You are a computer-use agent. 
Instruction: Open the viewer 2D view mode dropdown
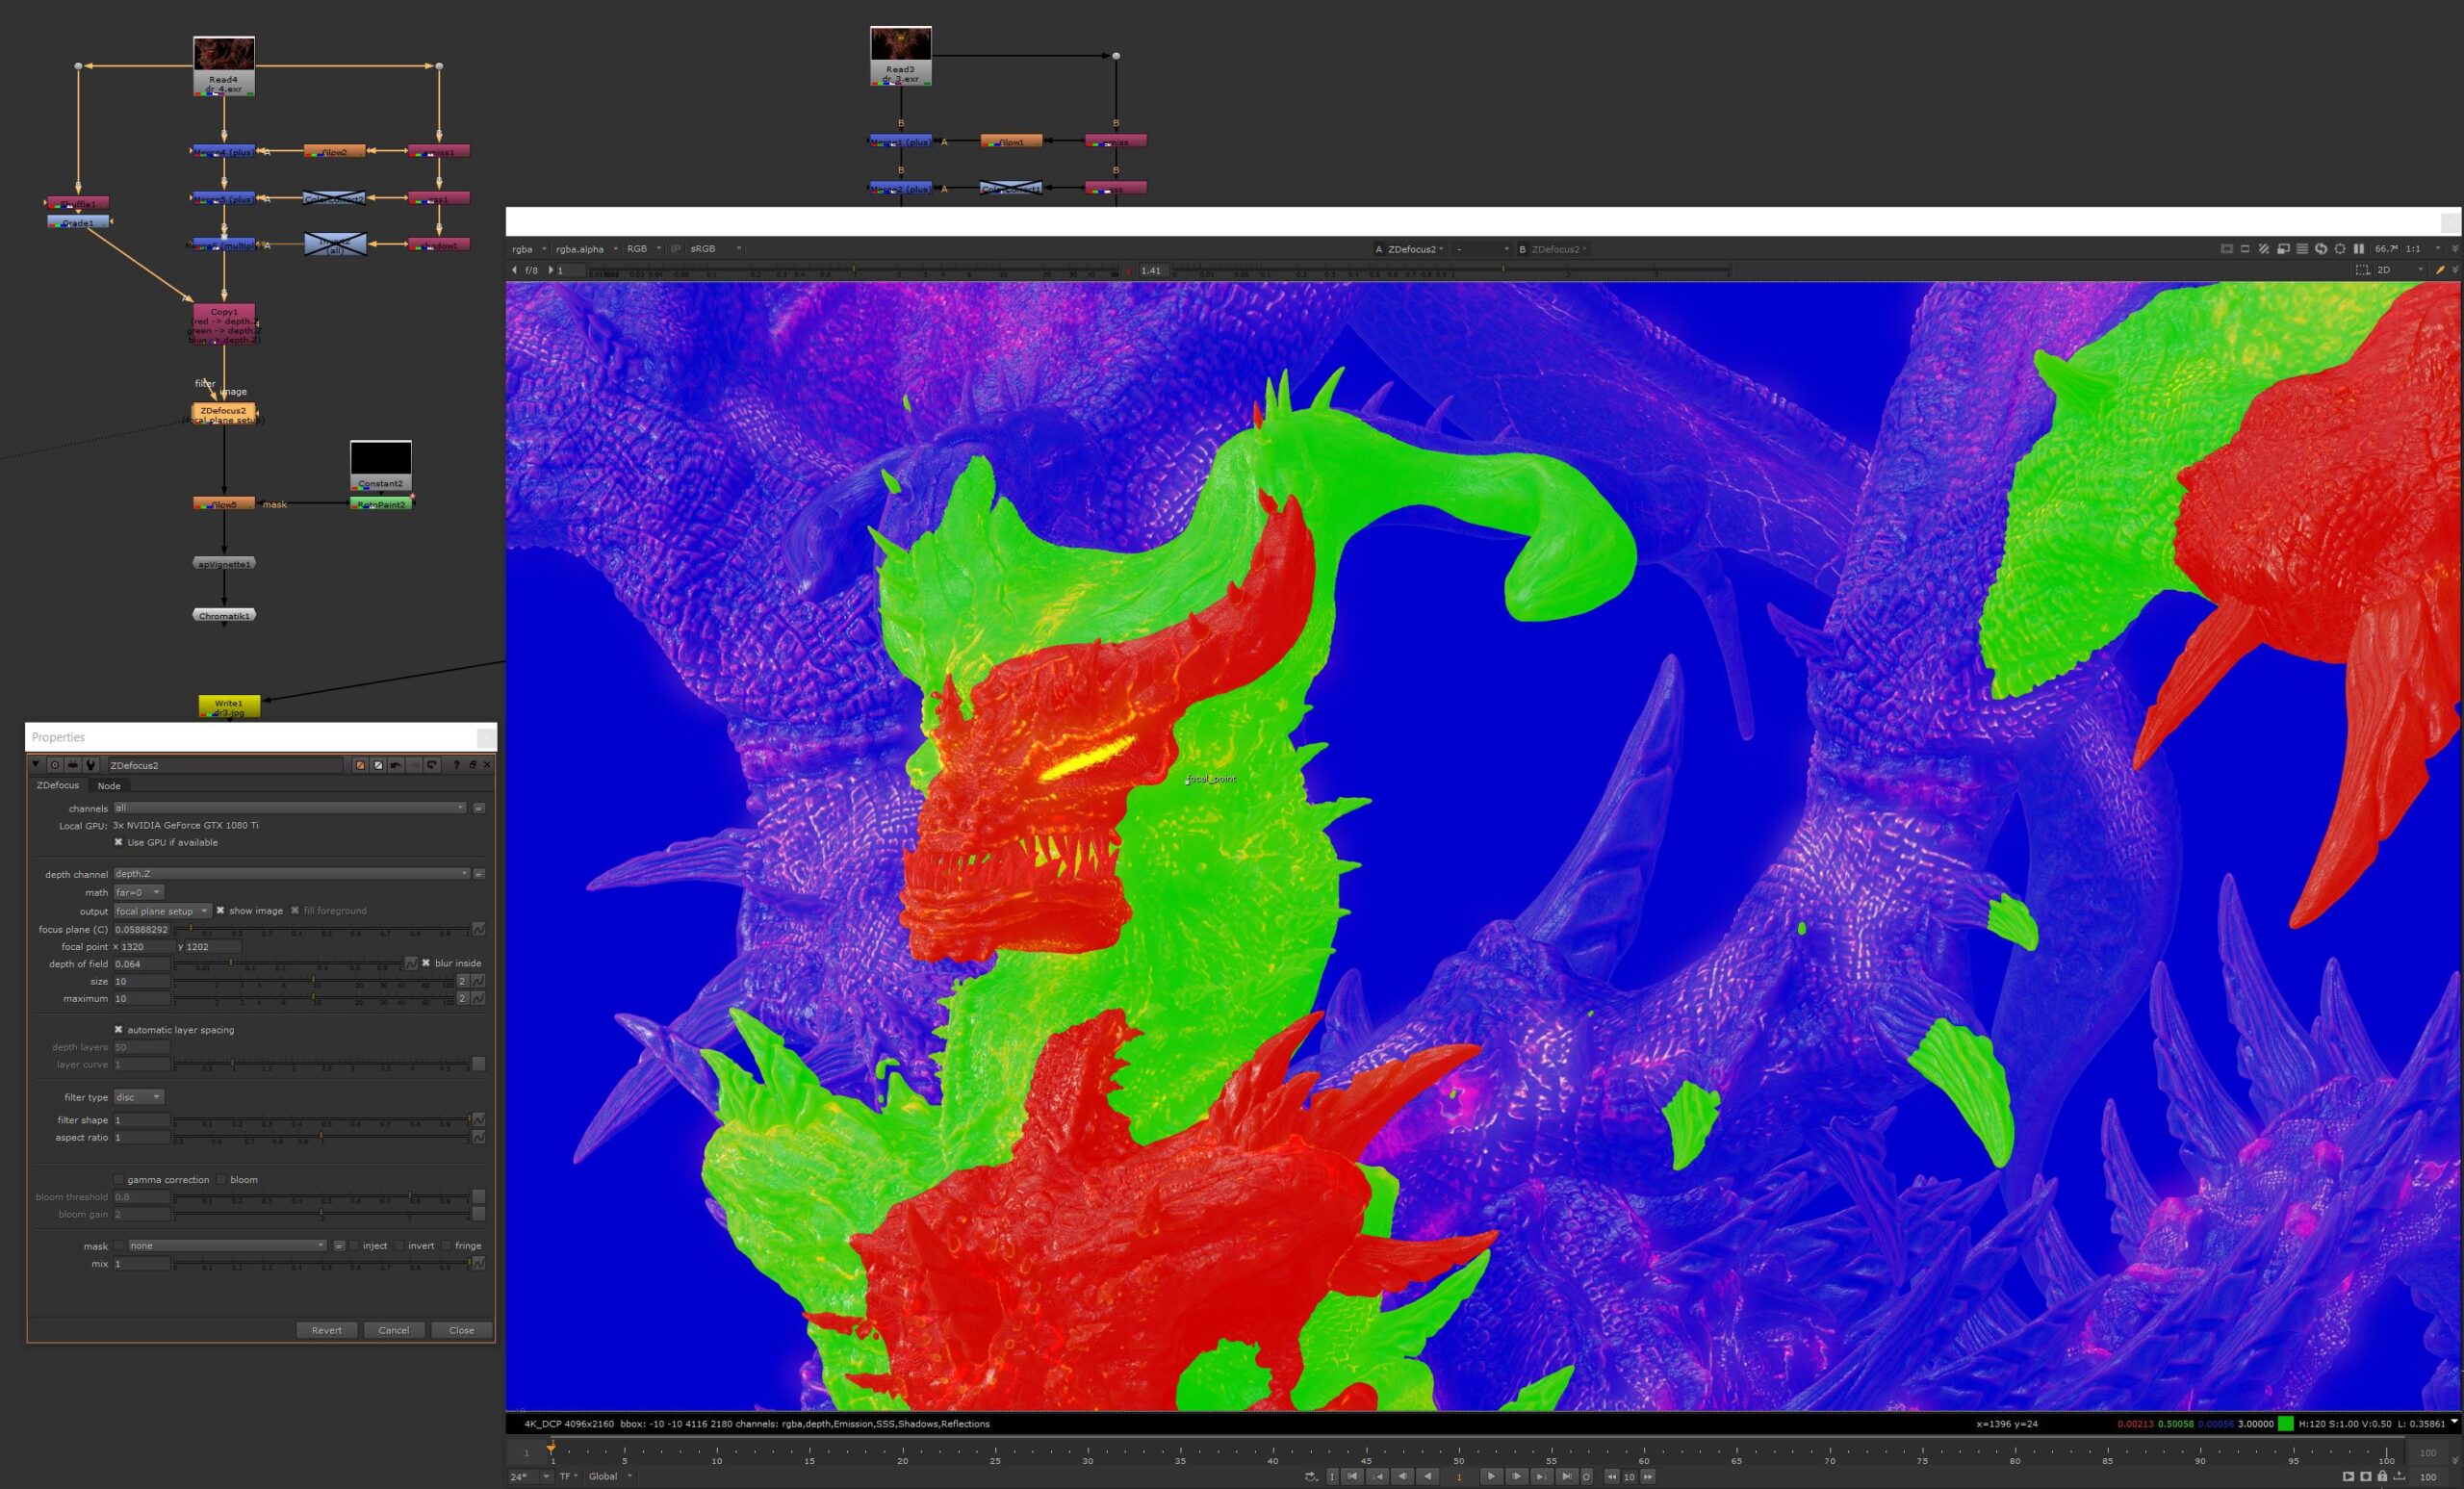[x=2400, y=270]
